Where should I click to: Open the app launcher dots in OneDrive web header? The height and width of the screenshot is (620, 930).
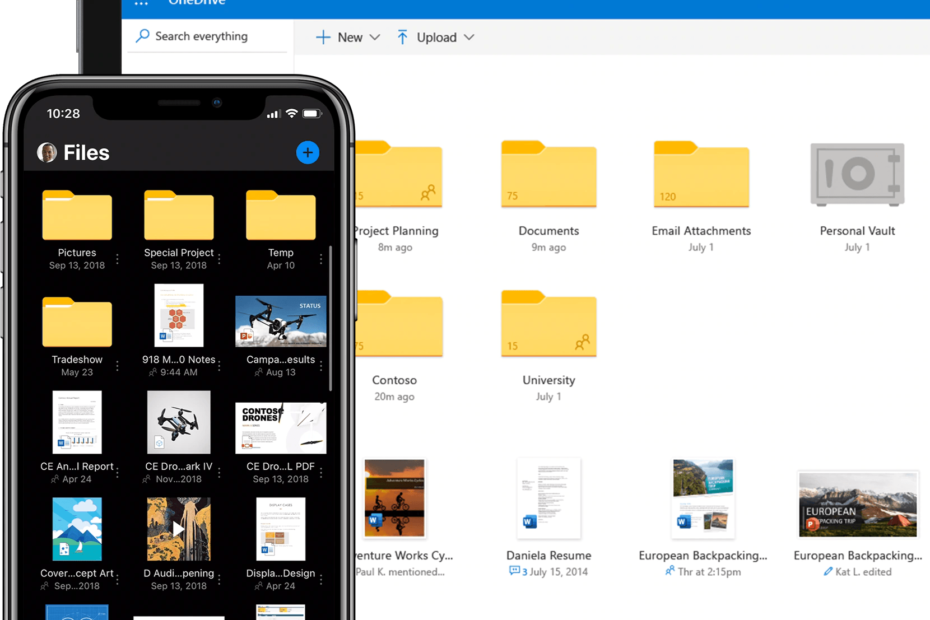click(x=141, y=3)
